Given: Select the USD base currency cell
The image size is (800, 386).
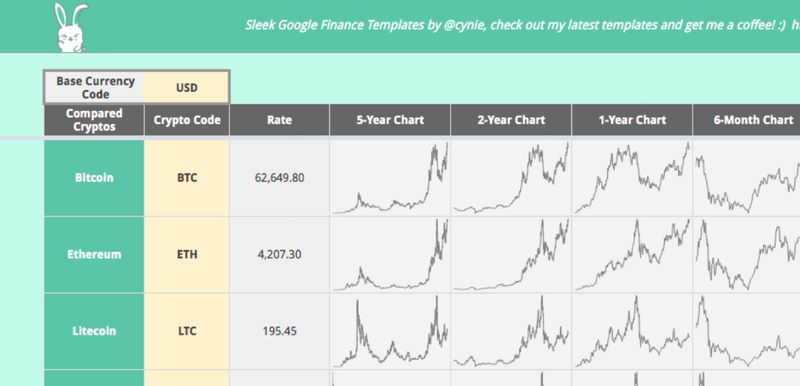Looking at the screenshot, I should pyautogui.click(x=186, y=88).
